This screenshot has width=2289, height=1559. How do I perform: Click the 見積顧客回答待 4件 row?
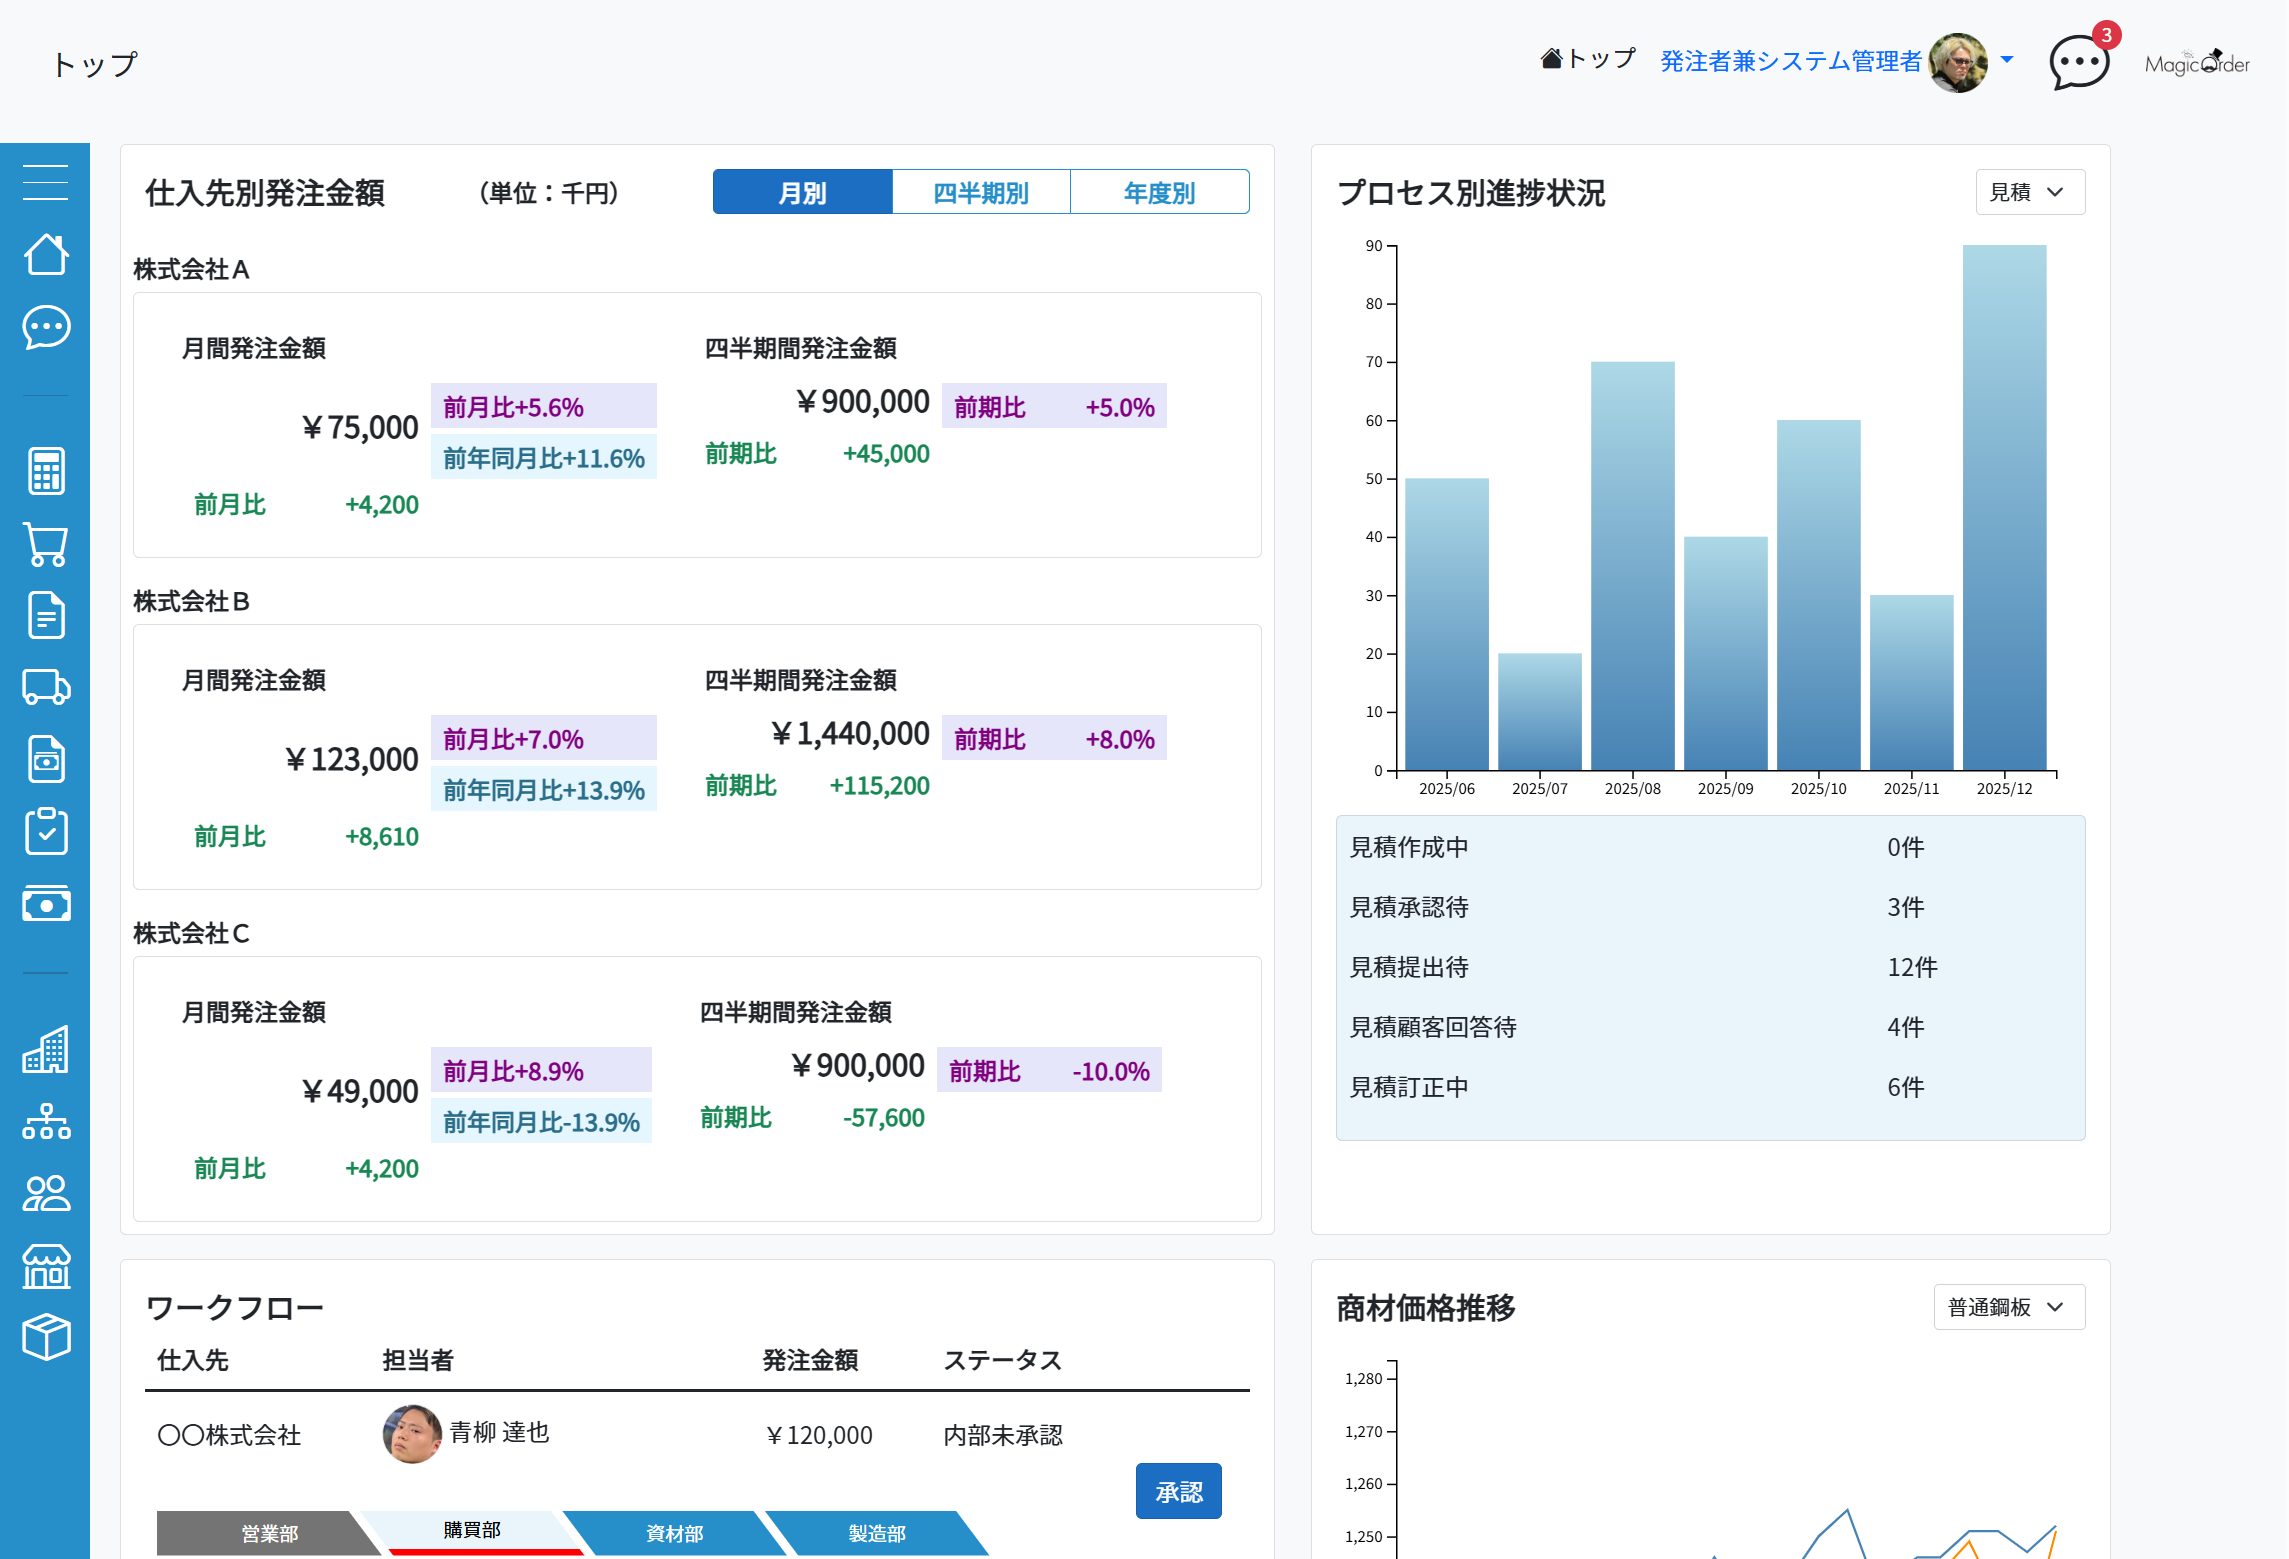pyautogui.click(x=1710, y=1027)
